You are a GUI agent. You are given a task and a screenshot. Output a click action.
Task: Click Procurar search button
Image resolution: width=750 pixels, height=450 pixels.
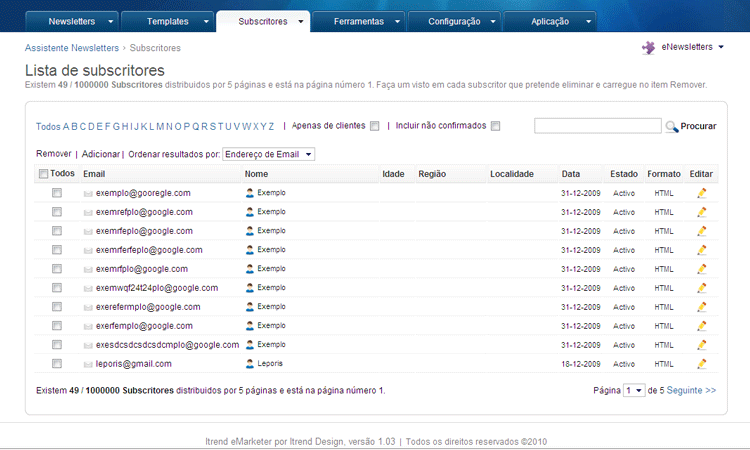[698, 126]
